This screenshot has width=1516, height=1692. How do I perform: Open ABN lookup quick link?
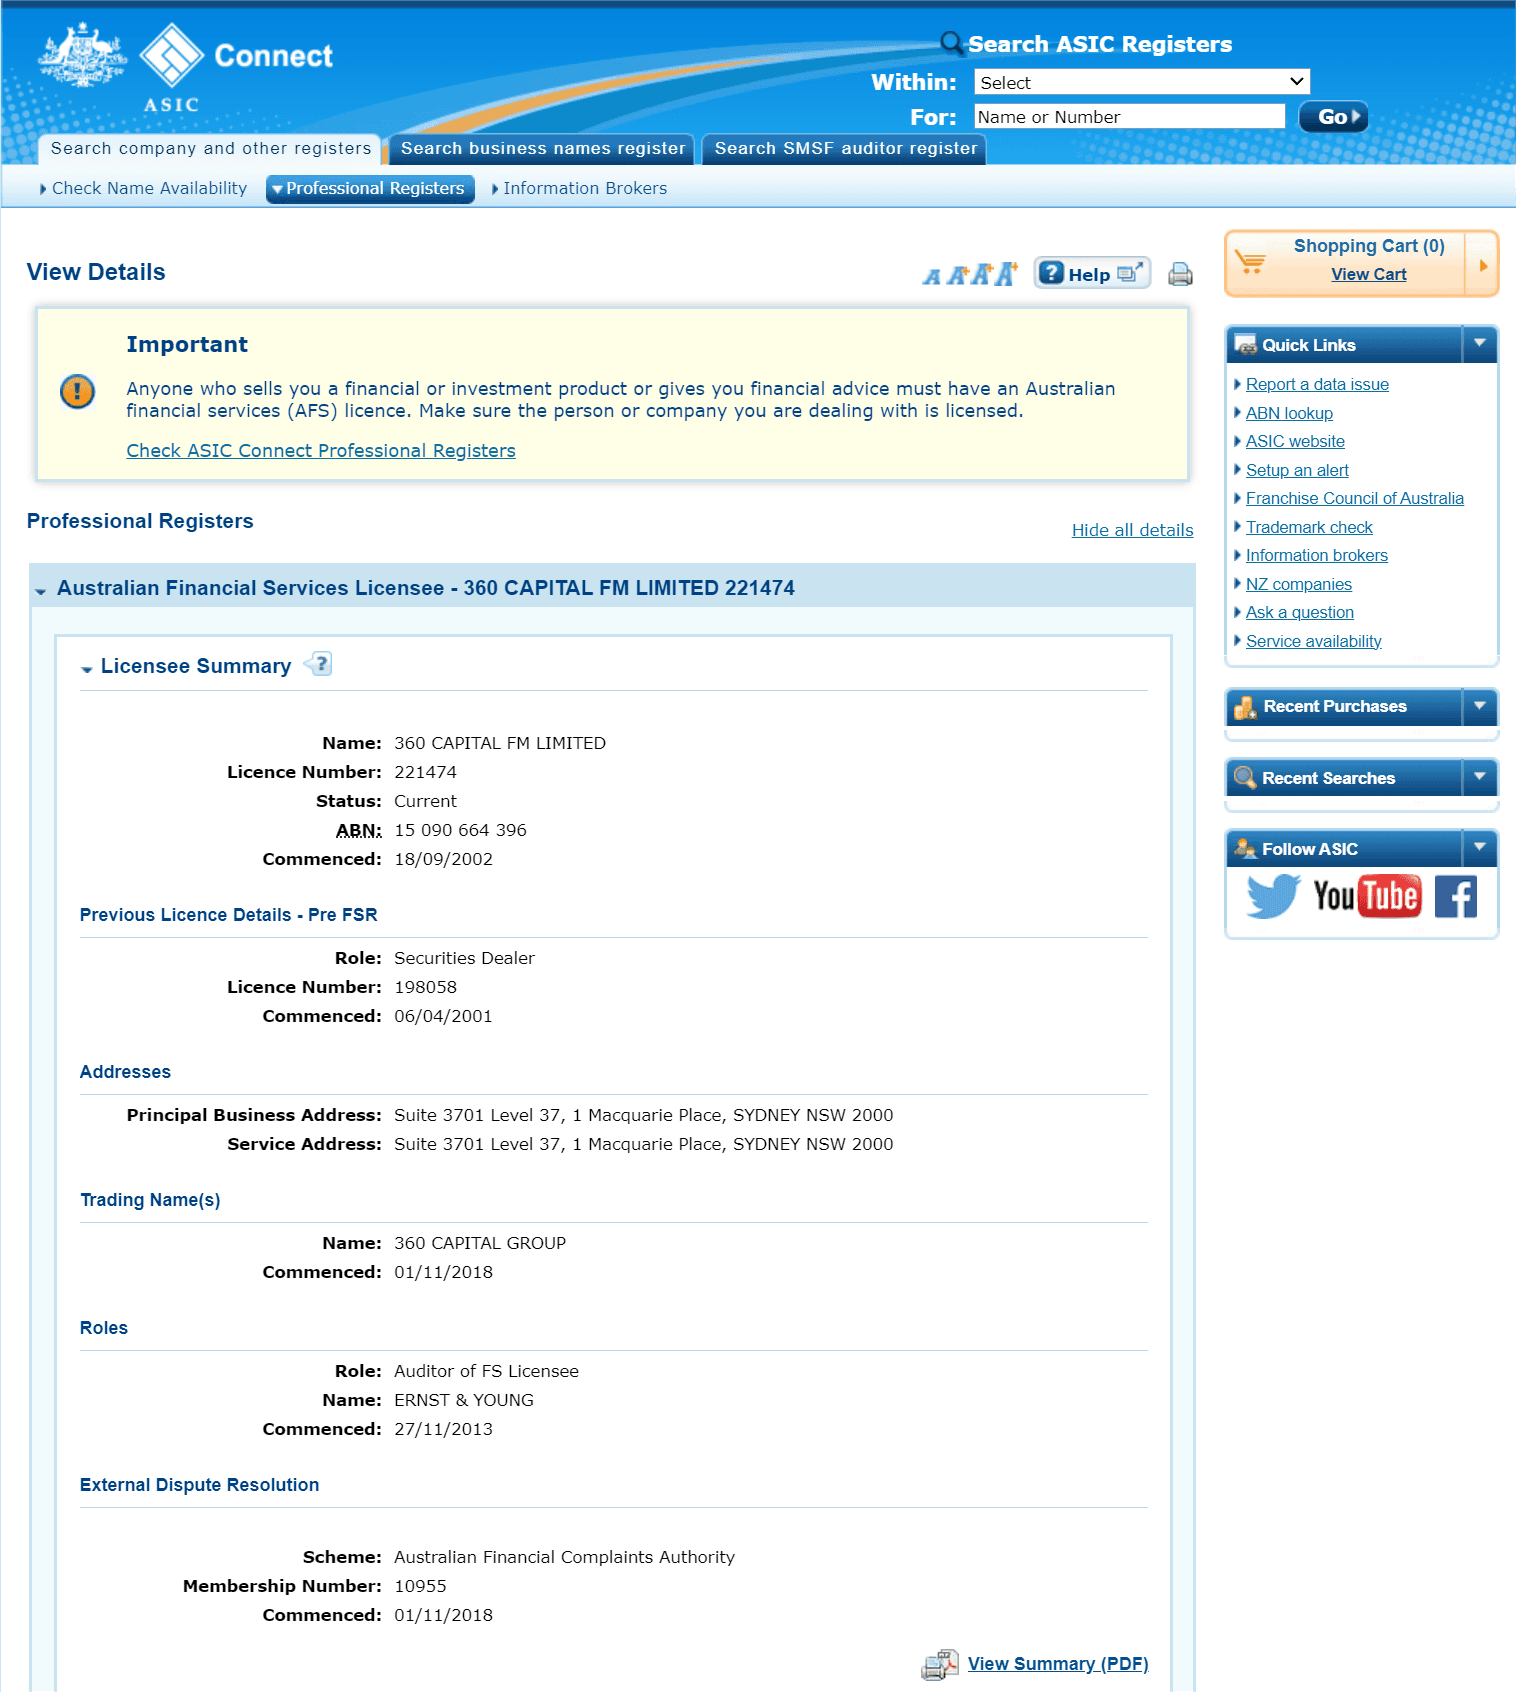click(x=1289, y=413)
